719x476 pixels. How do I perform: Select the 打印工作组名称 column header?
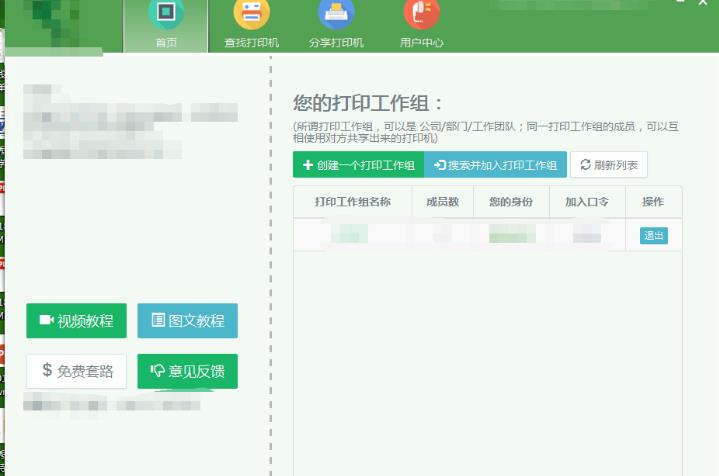pos(352,202)
